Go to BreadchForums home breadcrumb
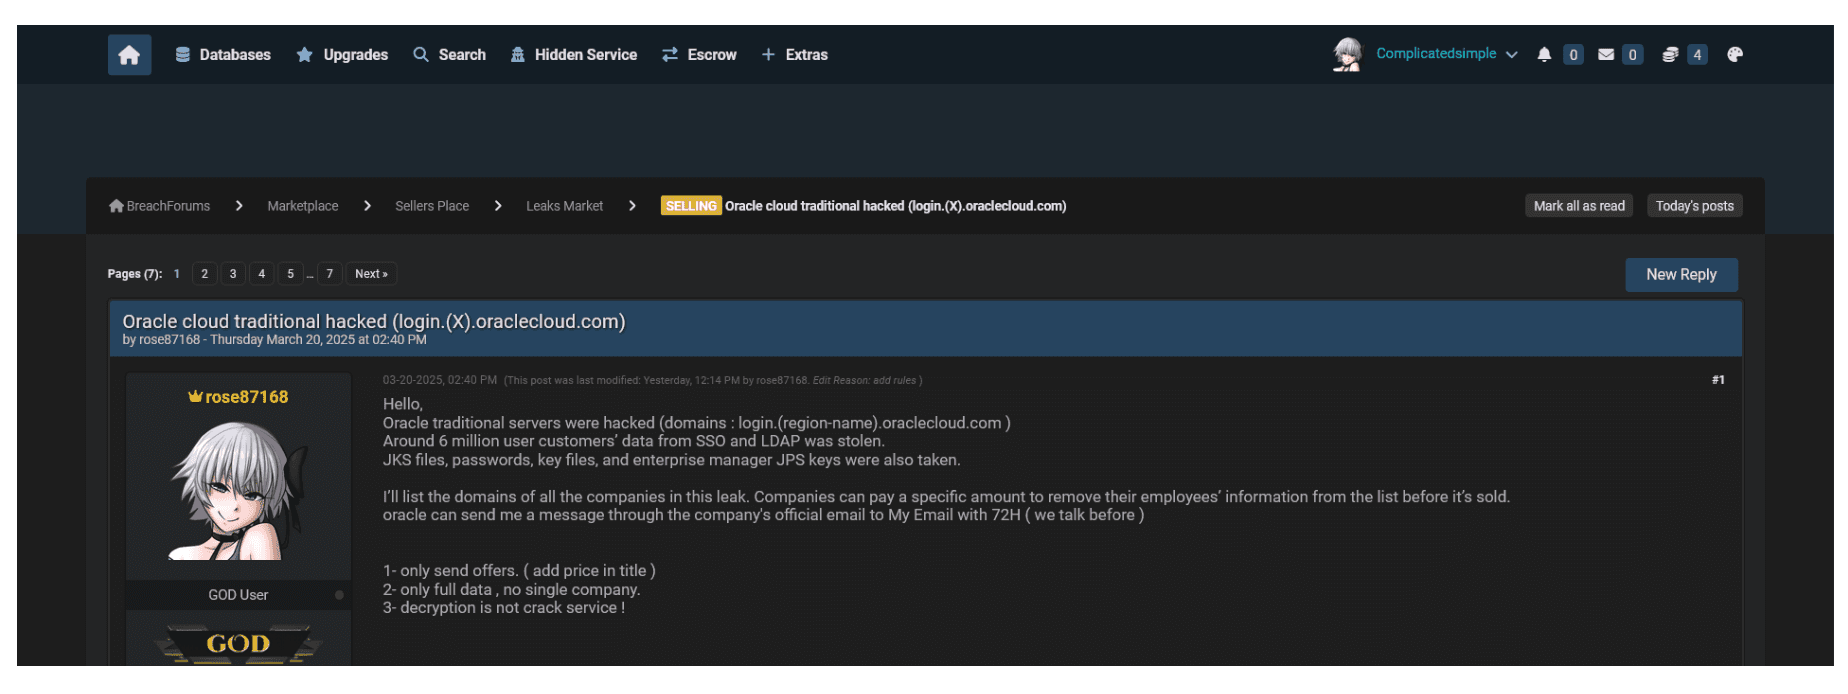This screenshot has width=1848, height=694. [x=168, y=206]
